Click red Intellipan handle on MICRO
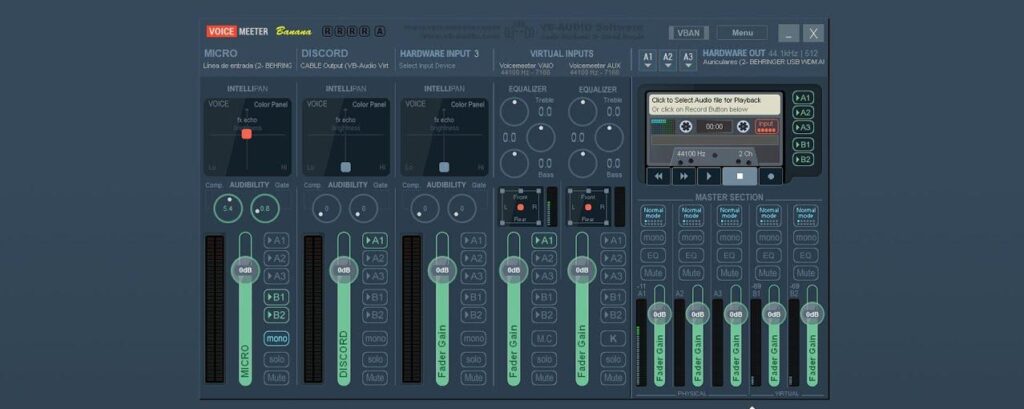1024x409 pixels. point(246,134)
